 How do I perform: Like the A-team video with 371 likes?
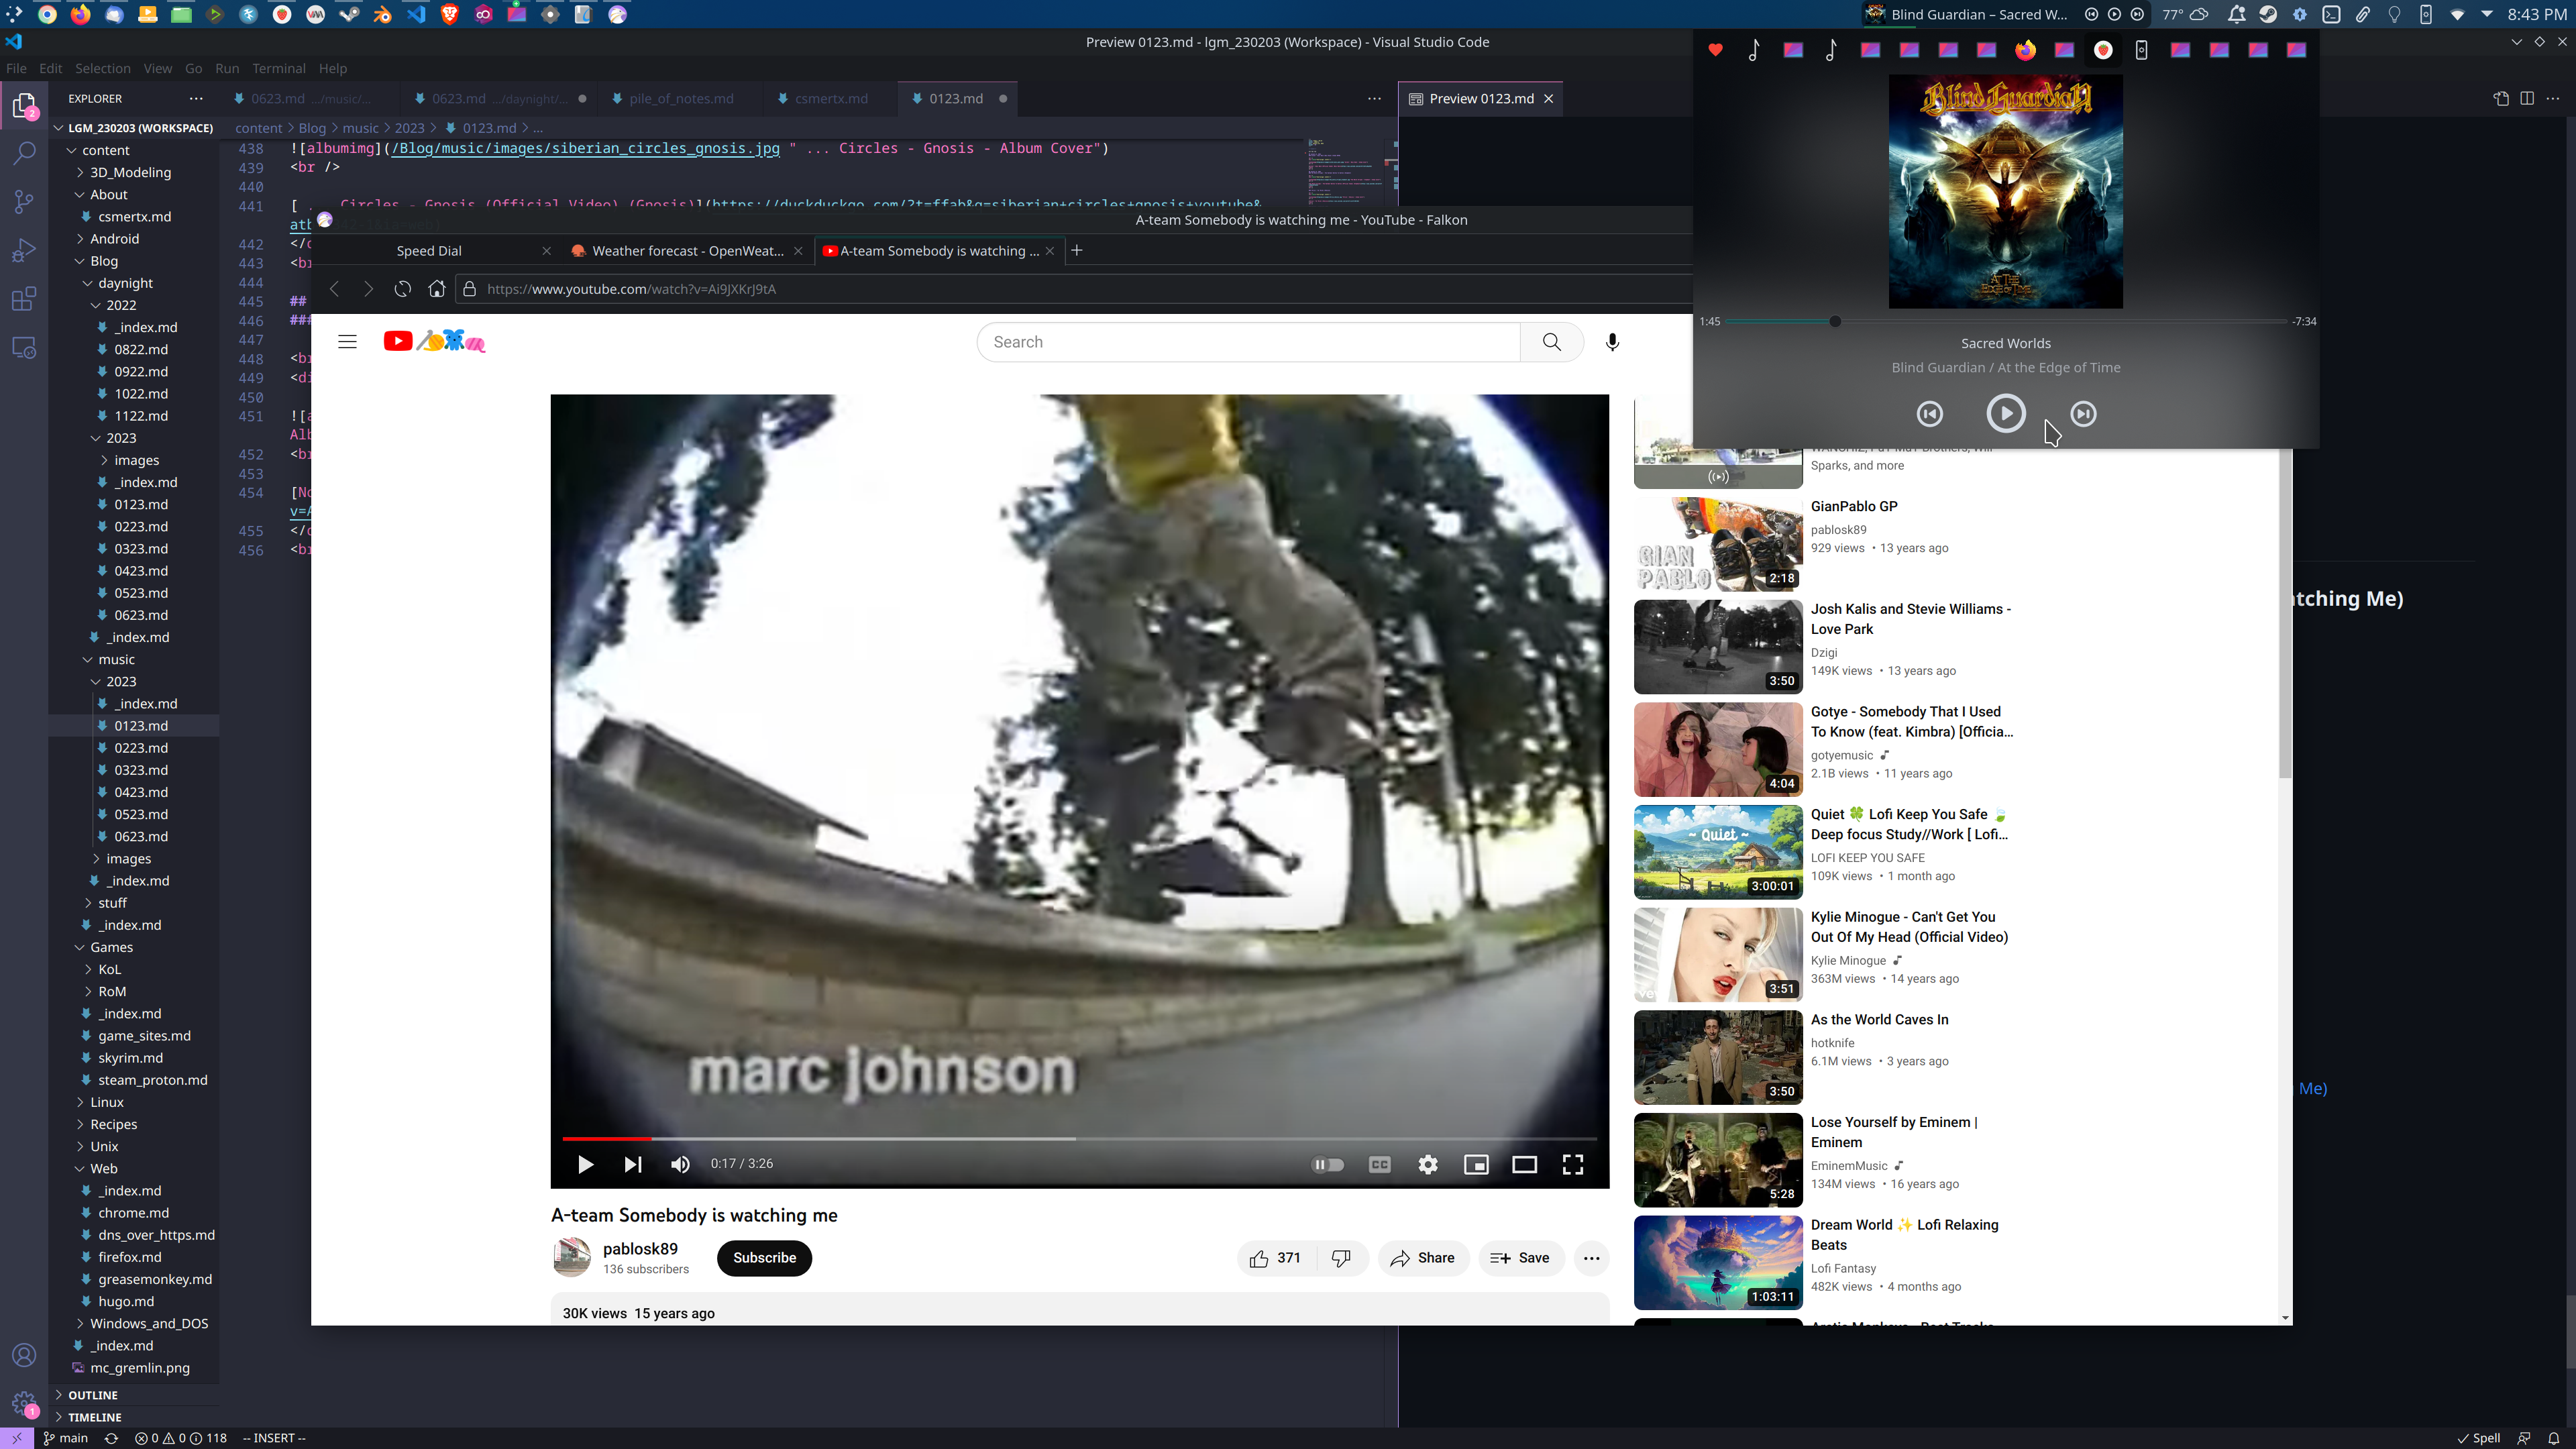point(1276,1258)
